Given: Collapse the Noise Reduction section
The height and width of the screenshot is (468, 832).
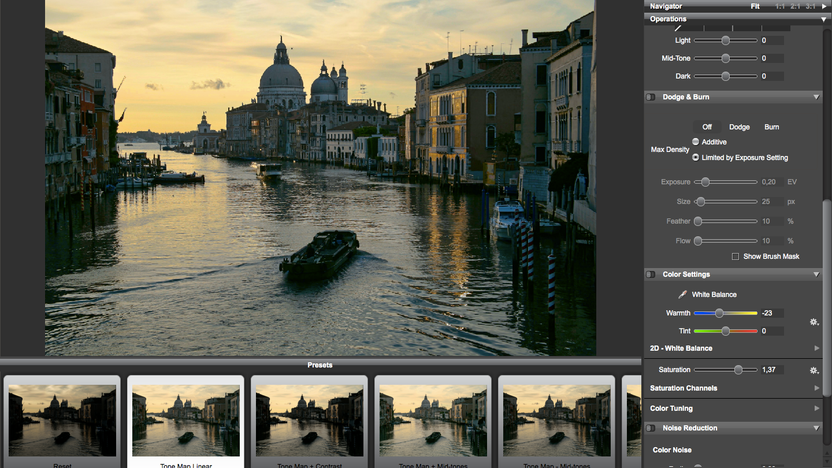Looking at the screenshot, I should click(816, 428).
